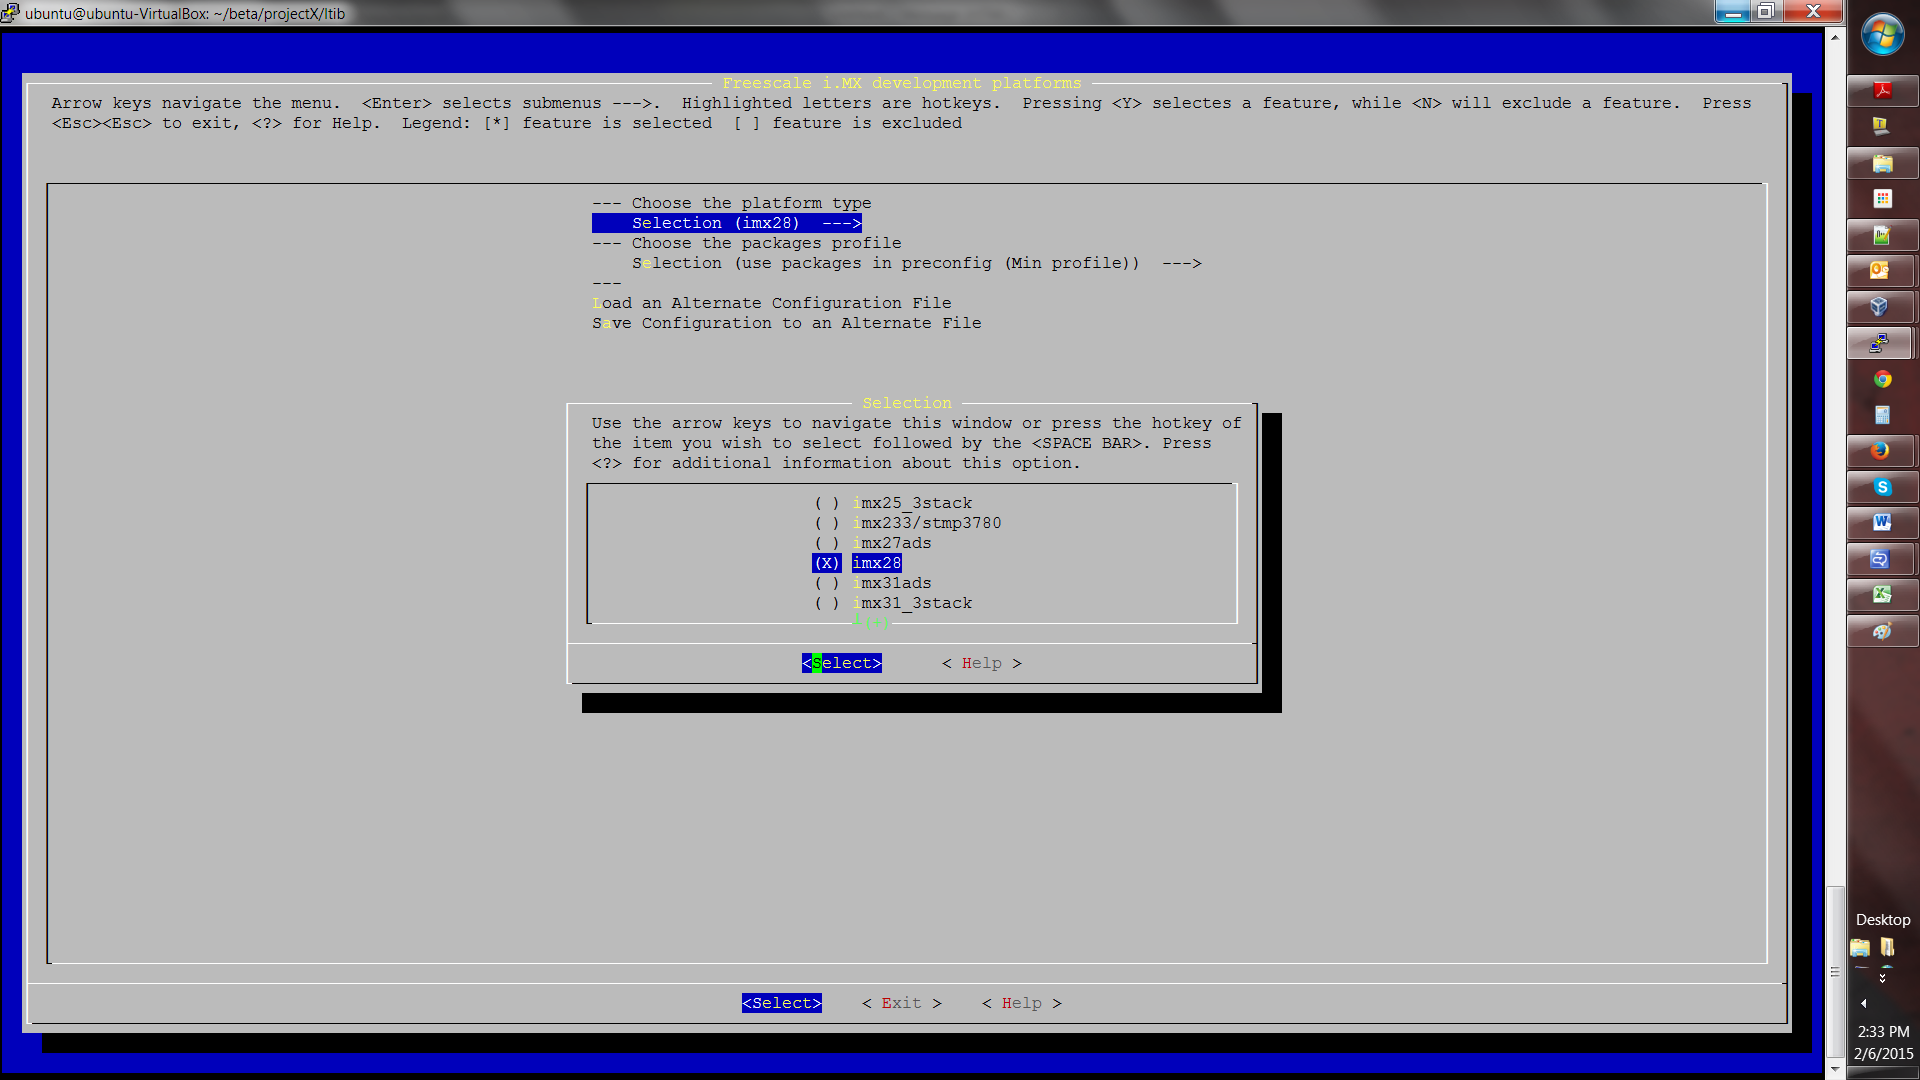Image resolution: width=1920 pixels, height=1080 pixels.
Task: Click the terminal vertical scrollbar thumb
Action: point(1834,970)
